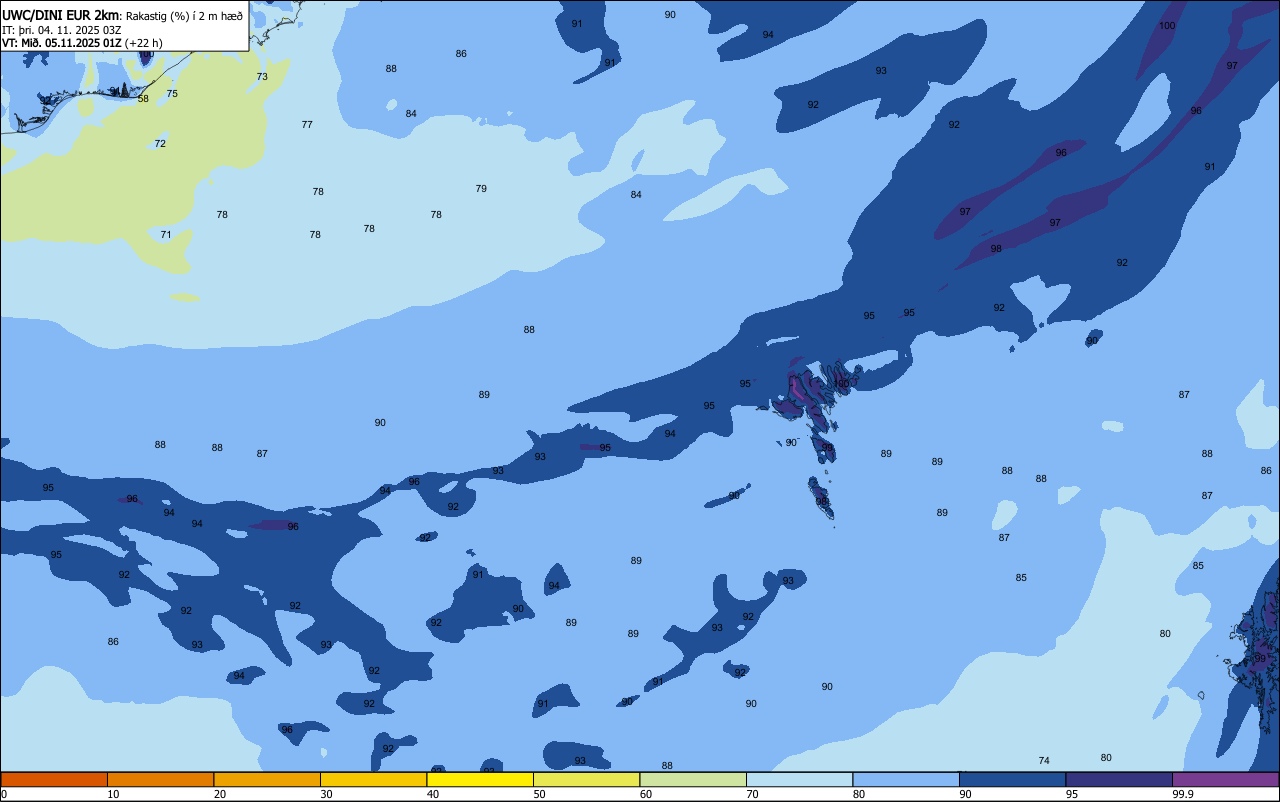Click the 0–10 dark orange legend swatch
Screen dimensions: 1280x802
[x=54, y=779]
